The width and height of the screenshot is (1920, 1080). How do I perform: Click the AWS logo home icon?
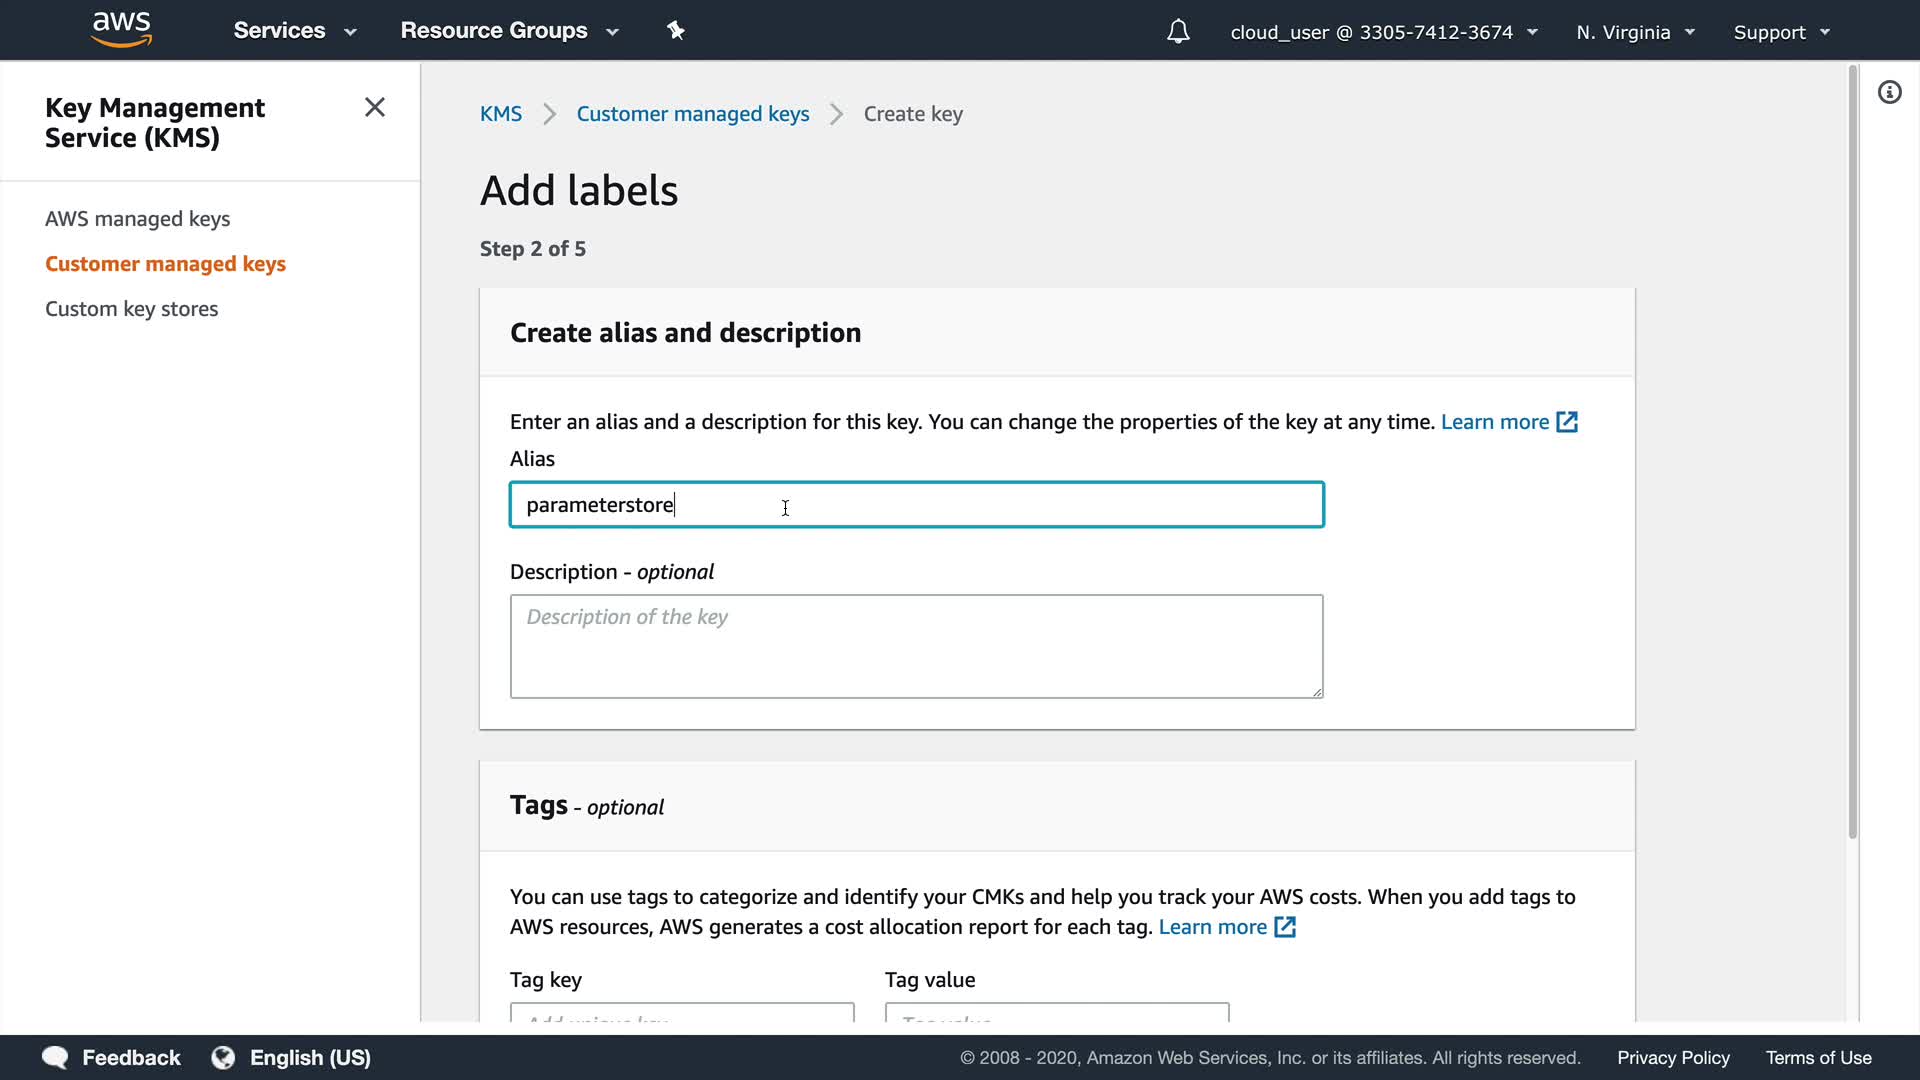coord(121,30)
